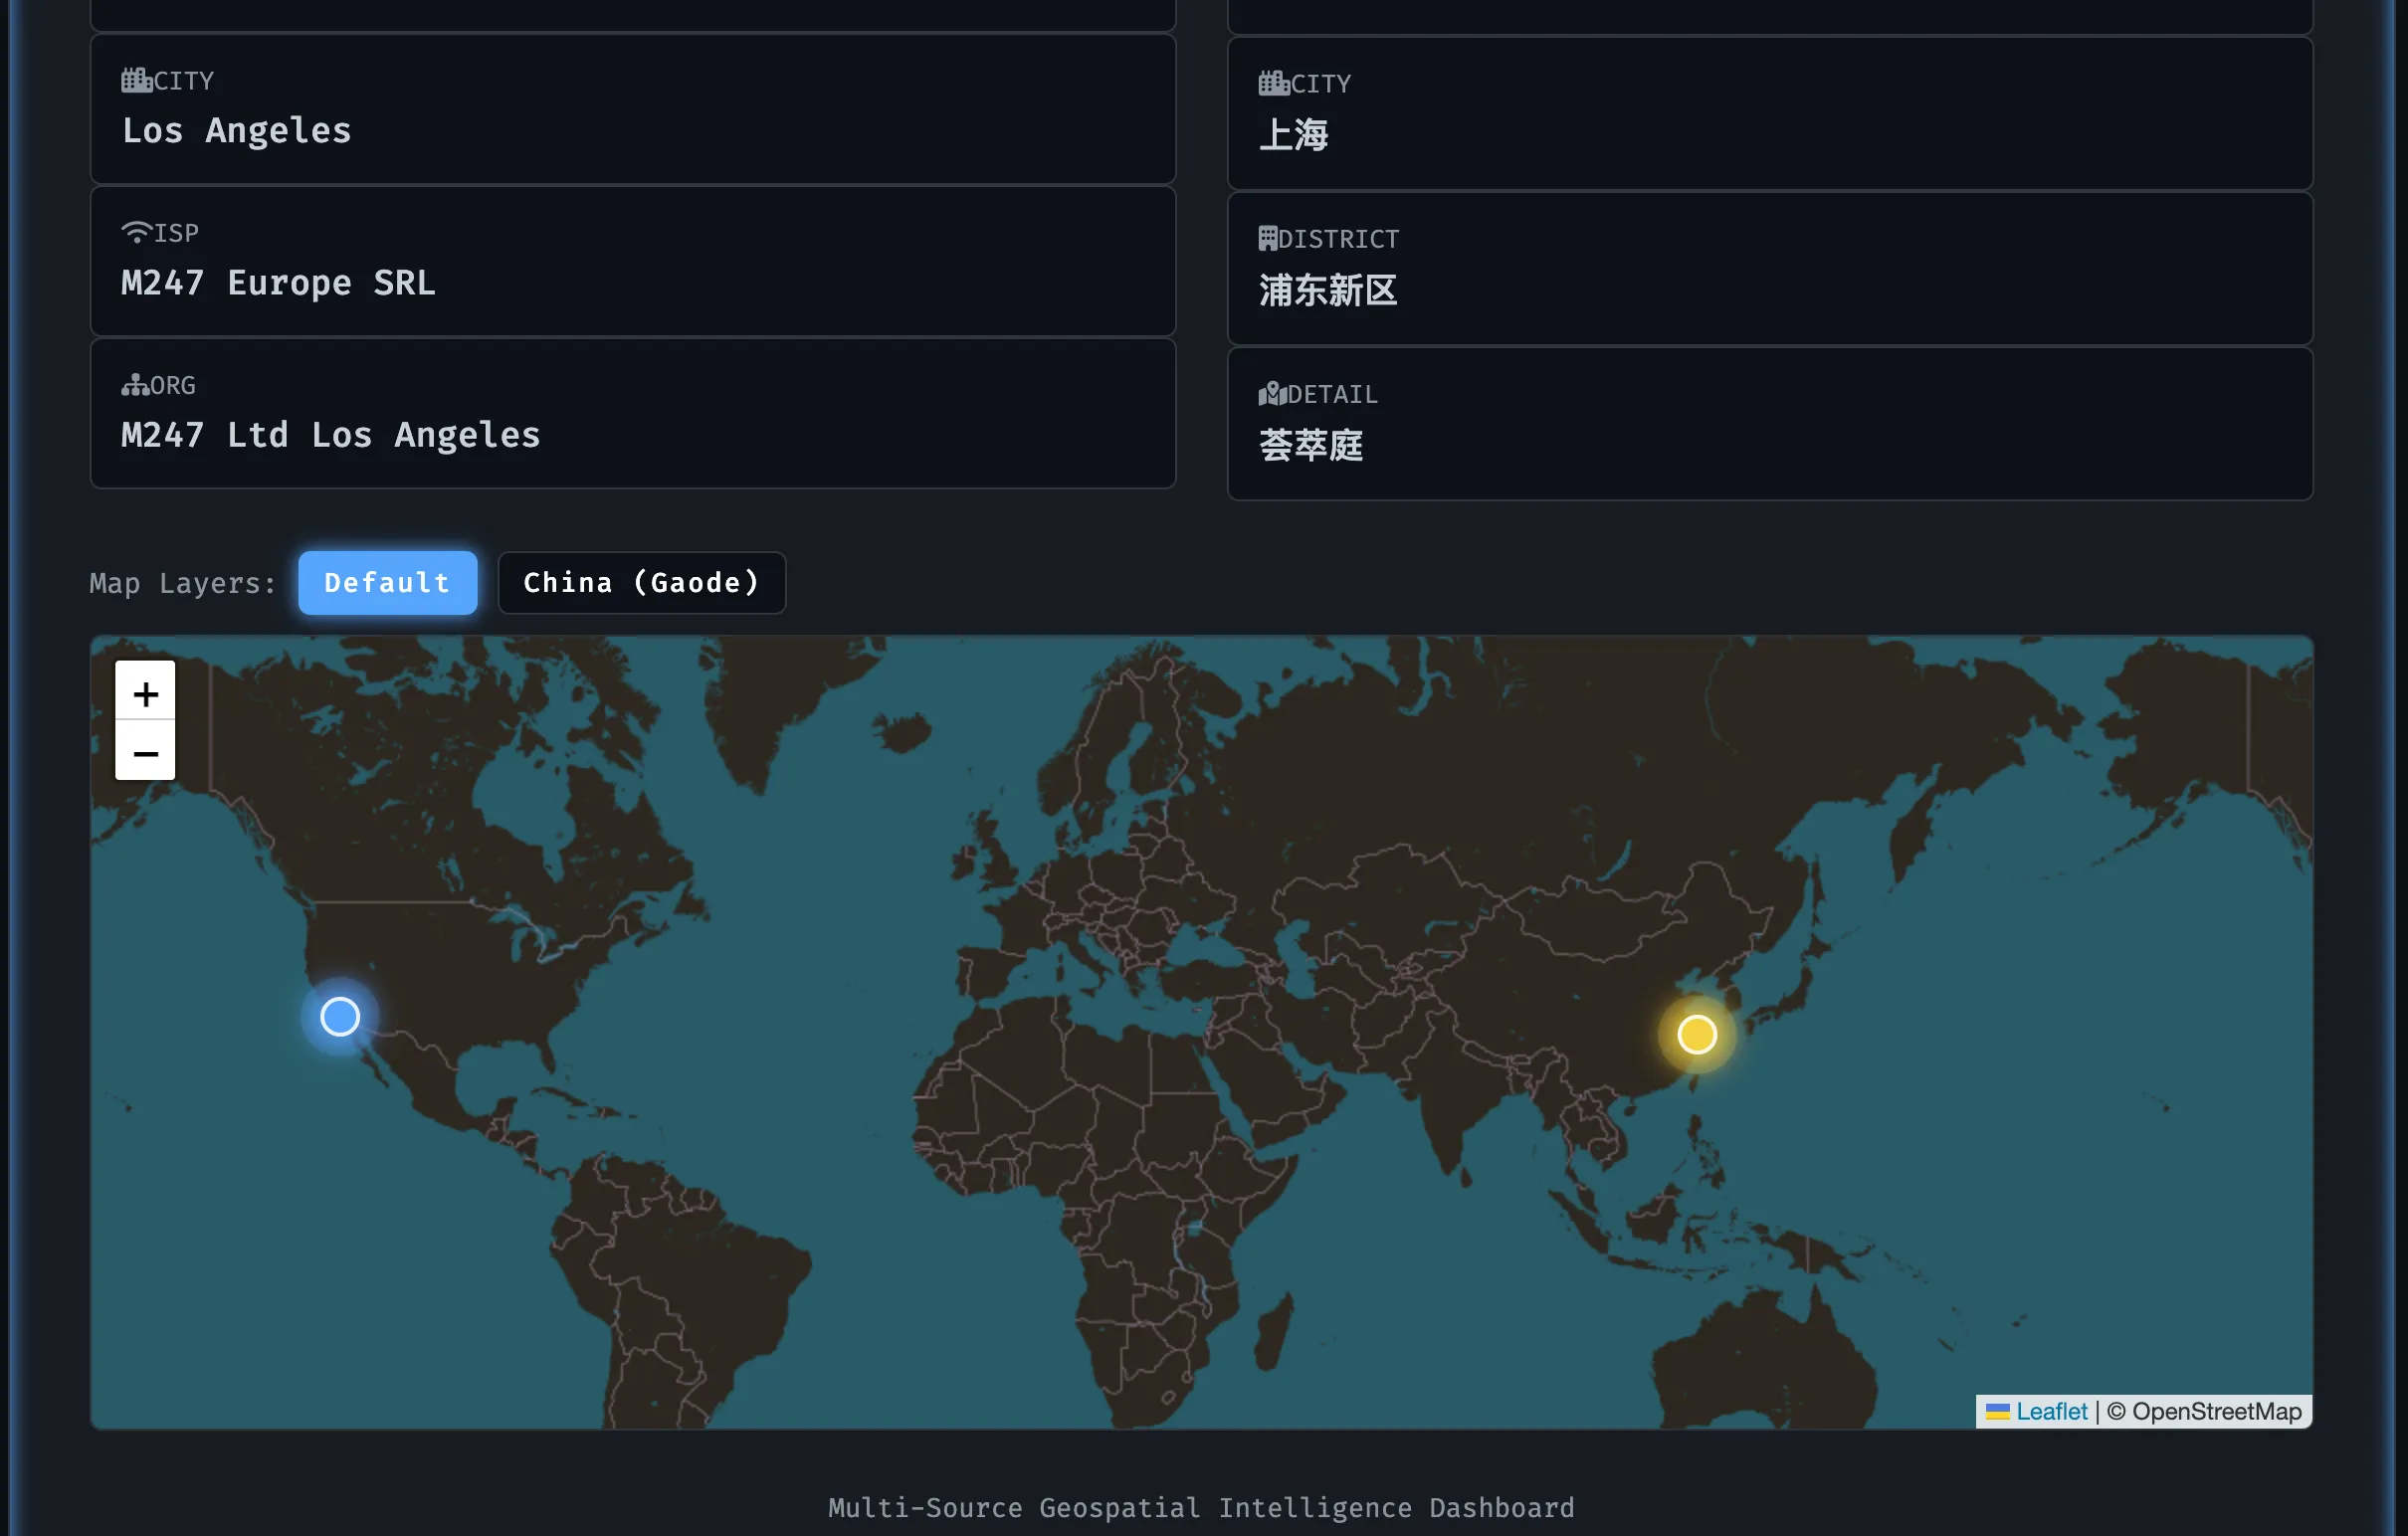Click the M247 Europe SRL ISP card
This screenshot has width=2408, height=1536.
[x=632, y=262]
